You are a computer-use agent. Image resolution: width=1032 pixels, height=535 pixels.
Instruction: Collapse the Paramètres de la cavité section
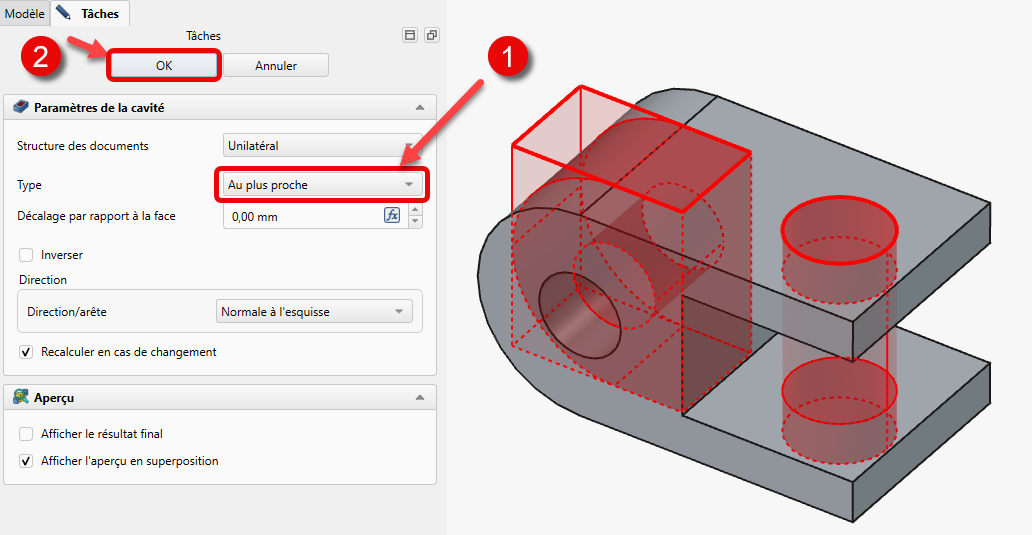(420, 107)
